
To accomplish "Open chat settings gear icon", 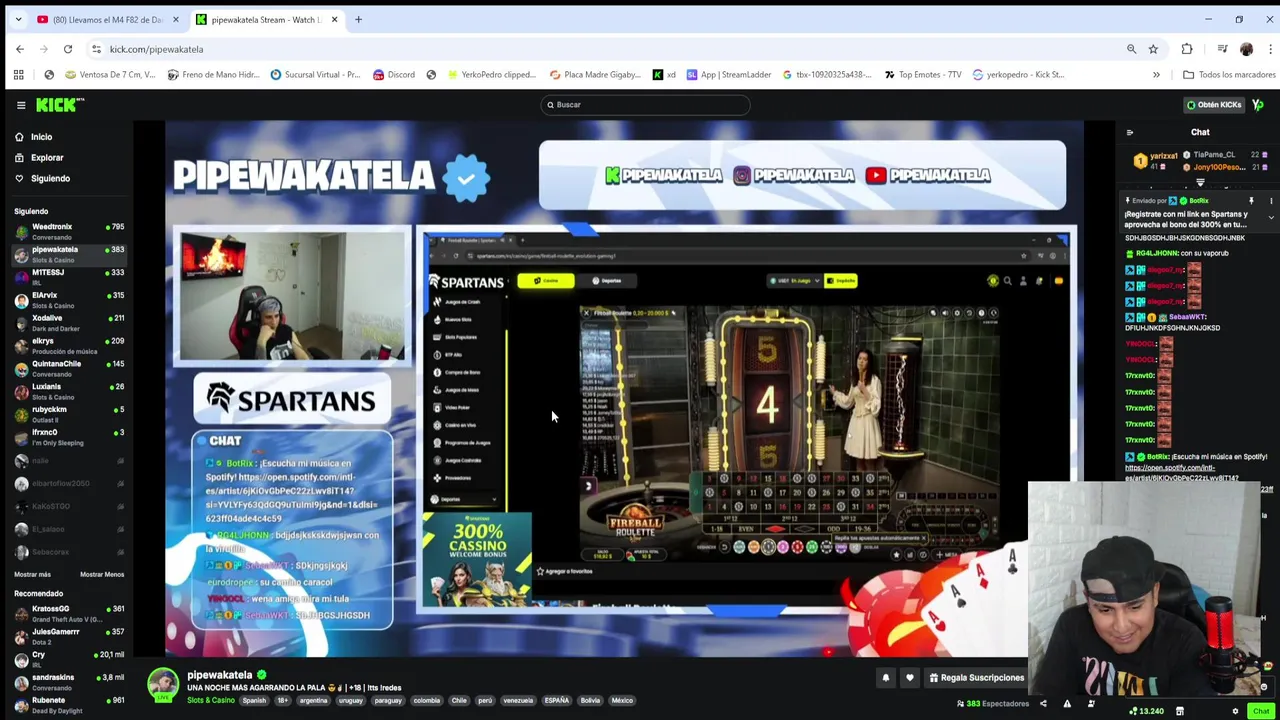I will coord(1235,711).
